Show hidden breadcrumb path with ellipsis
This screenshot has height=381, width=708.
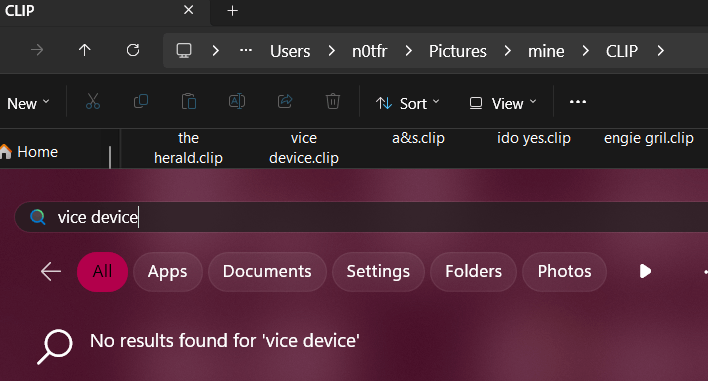(x=246, y=50)
